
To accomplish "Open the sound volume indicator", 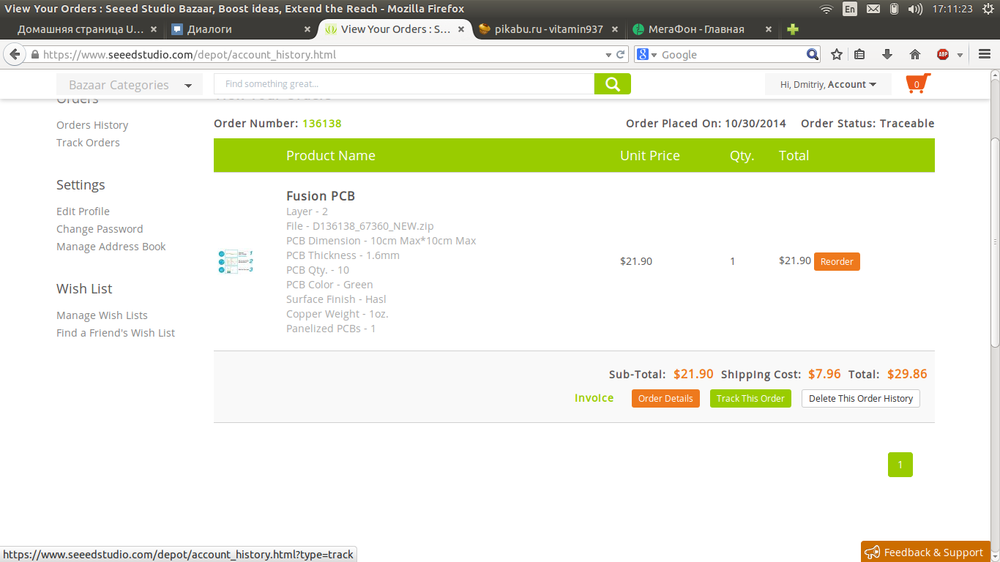I will pyautogui.click(x=915, y=9).
